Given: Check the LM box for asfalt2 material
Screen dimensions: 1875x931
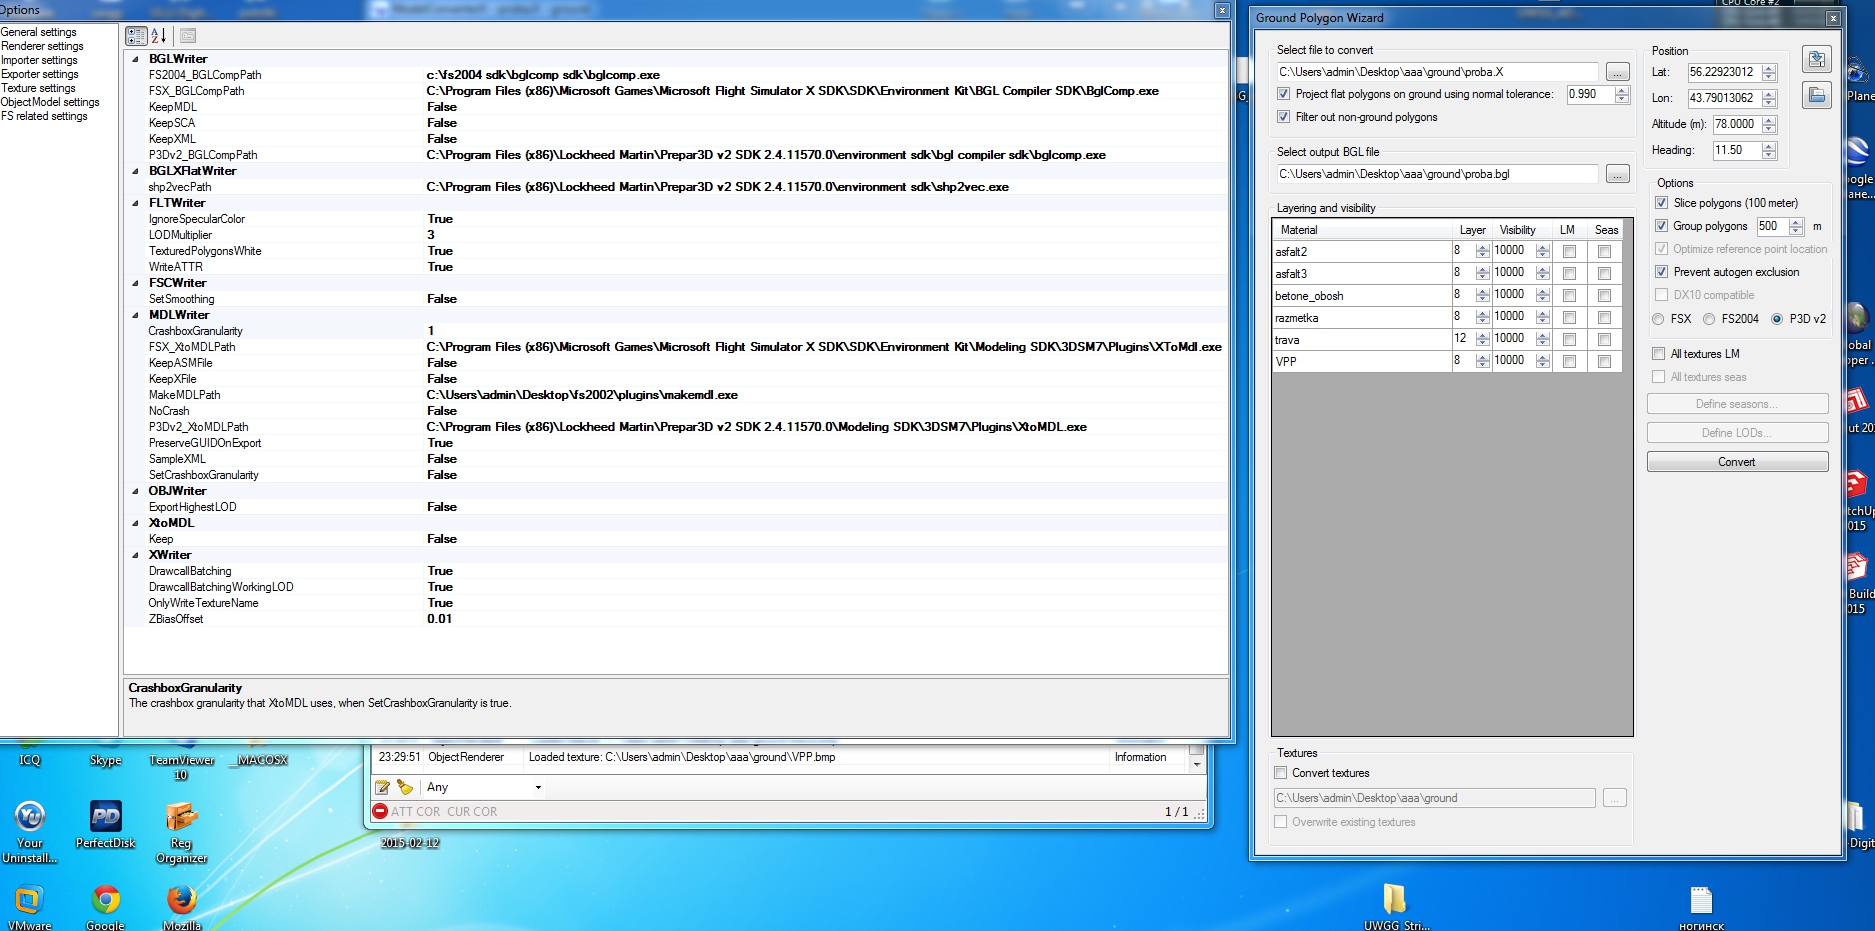Looking at the screenshot, I should click(1569, 251).
